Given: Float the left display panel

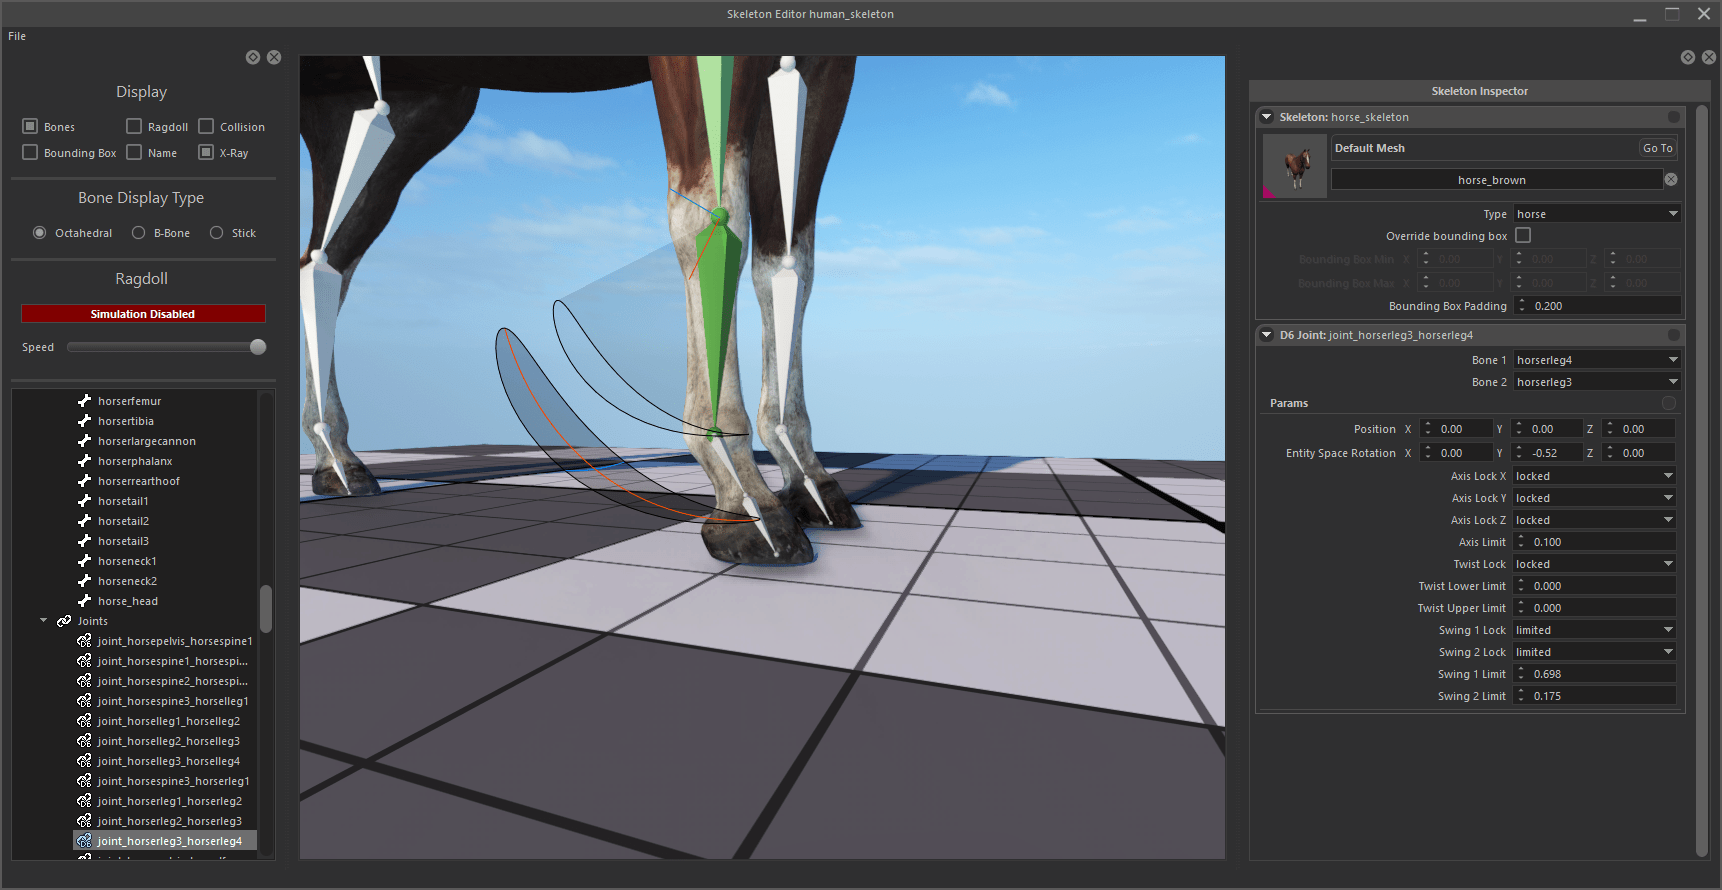Looking at the screenshot, I should [253, 58].
